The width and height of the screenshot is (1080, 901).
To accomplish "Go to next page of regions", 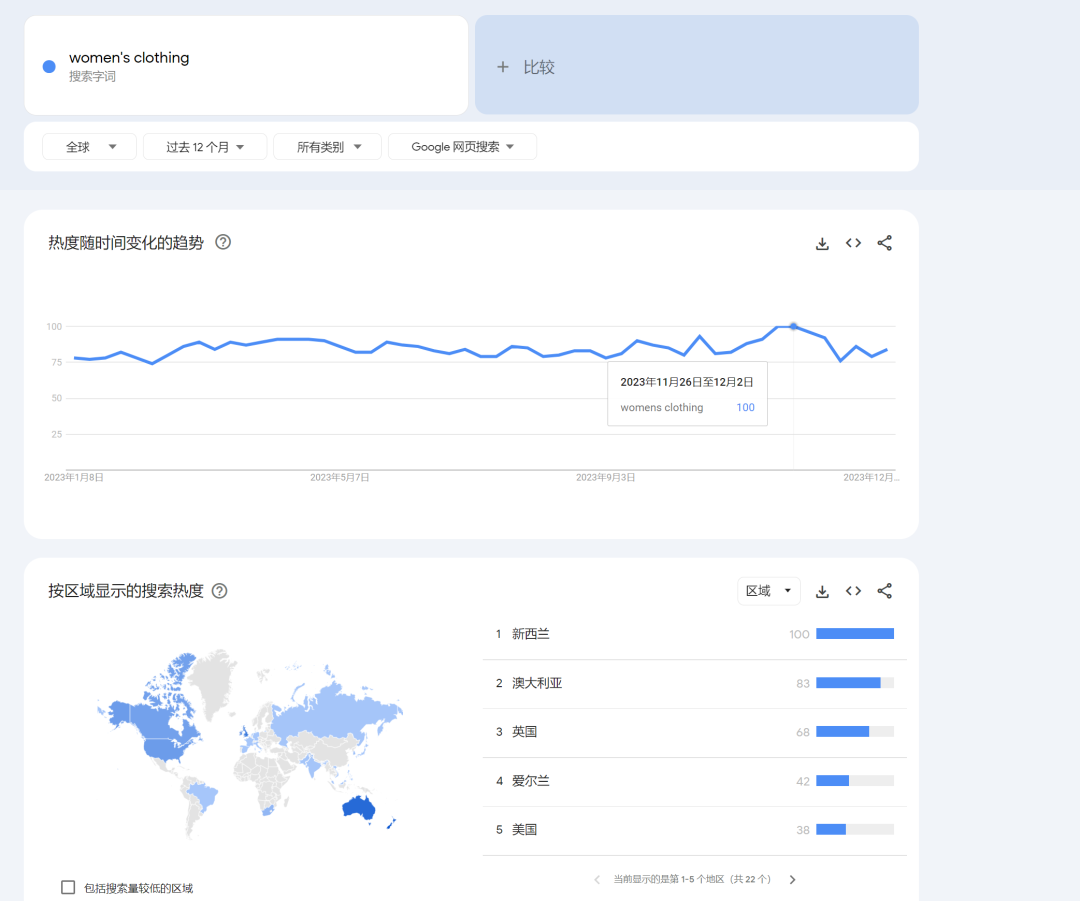I will pyautogui.click(x=792, y=880).
